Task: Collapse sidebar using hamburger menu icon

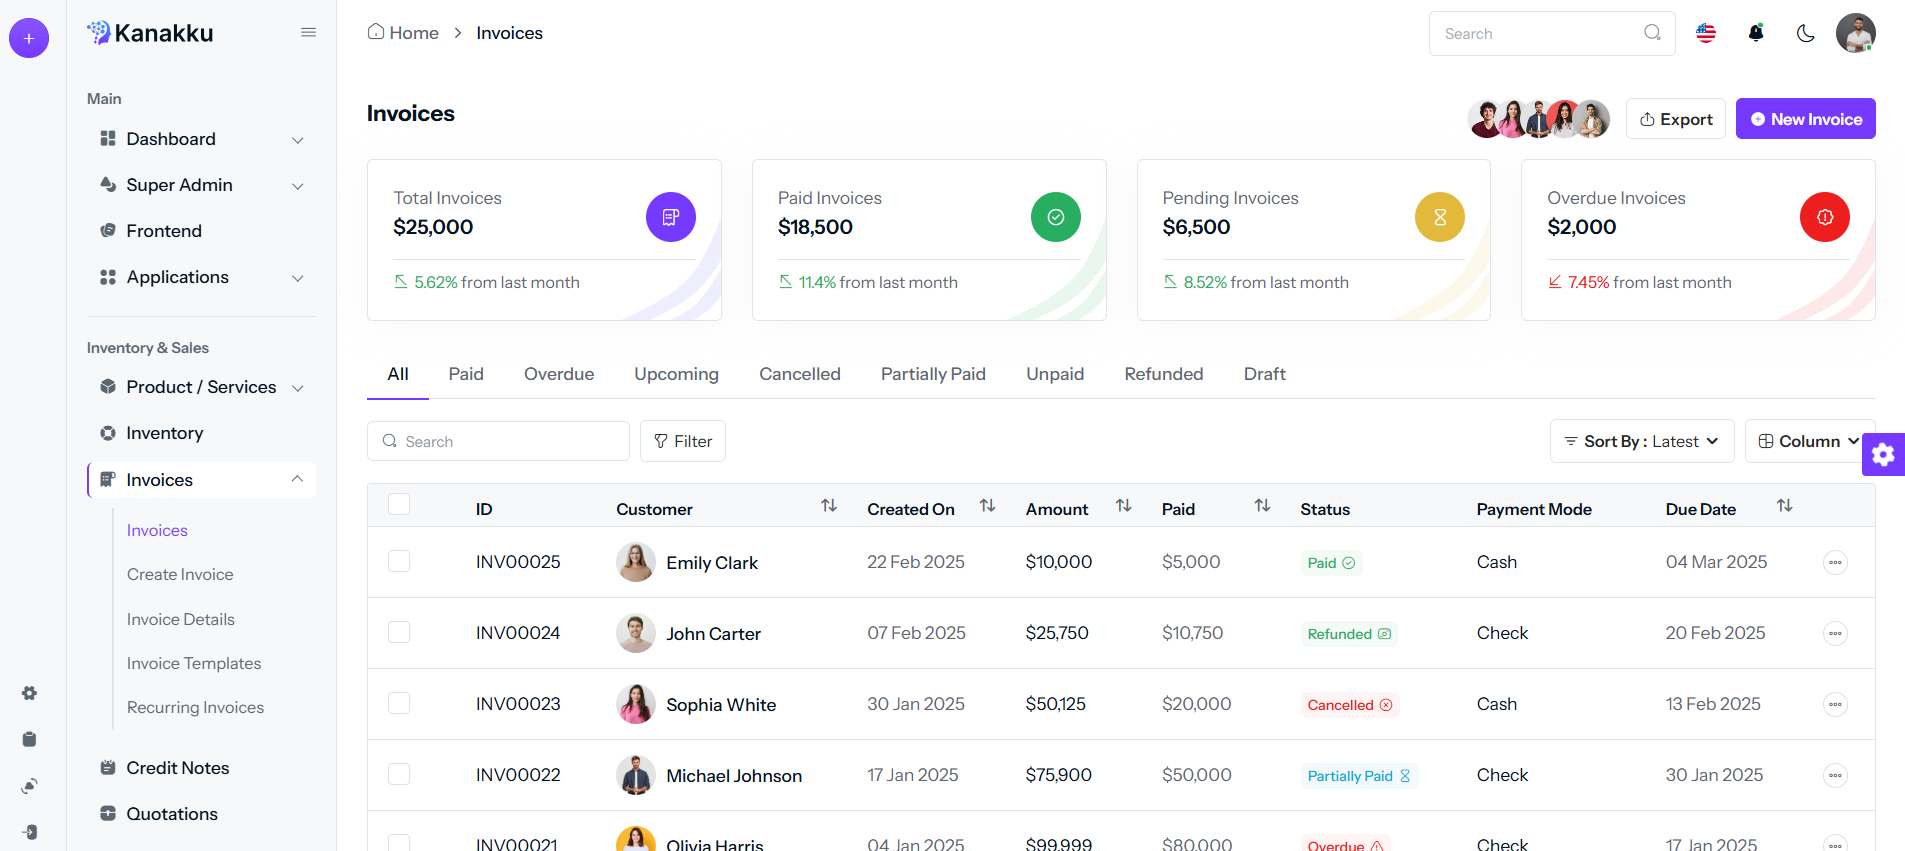Action: pos(308,33)
